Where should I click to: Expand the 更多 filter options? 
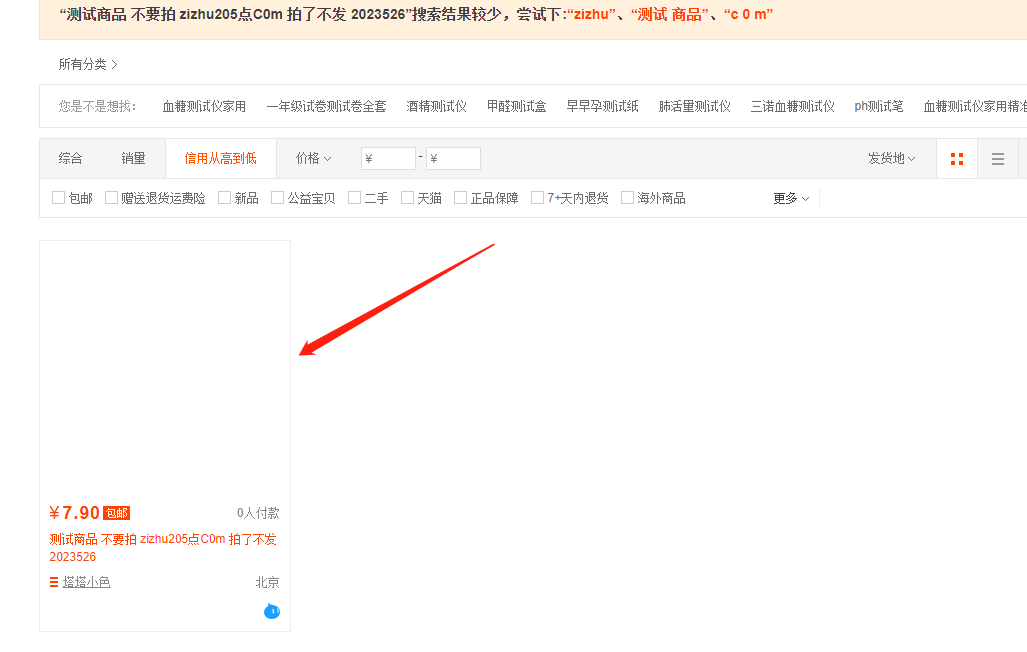pos(791,198)
